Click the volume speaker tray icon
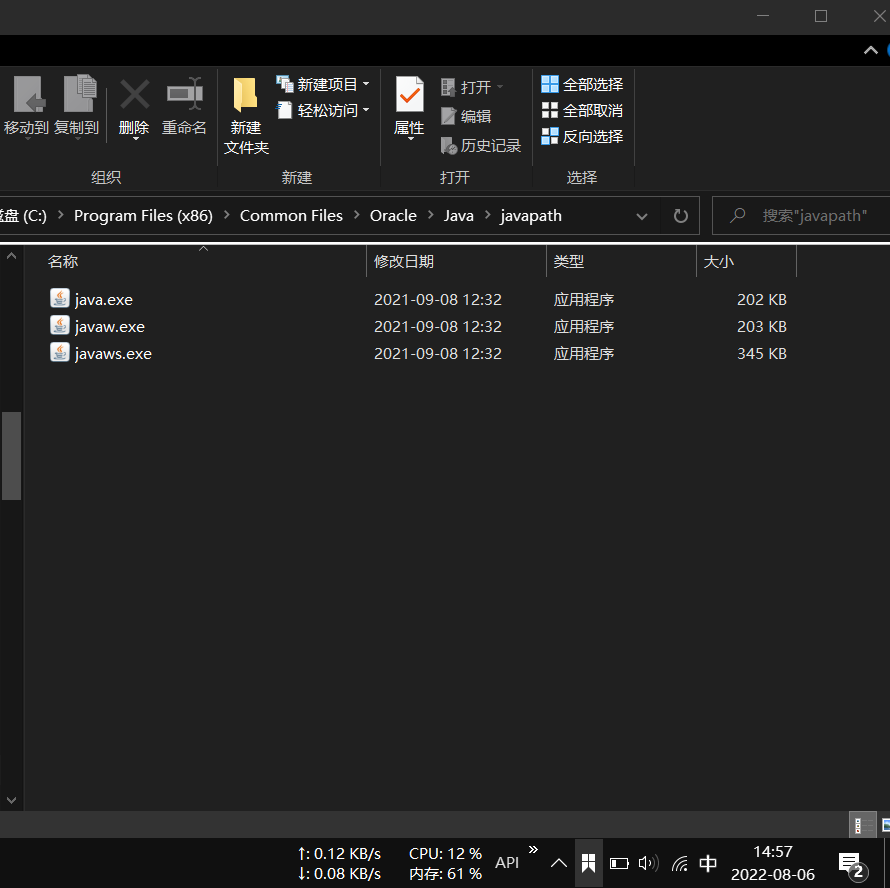 pyautogui.click(x=648, y=864)
